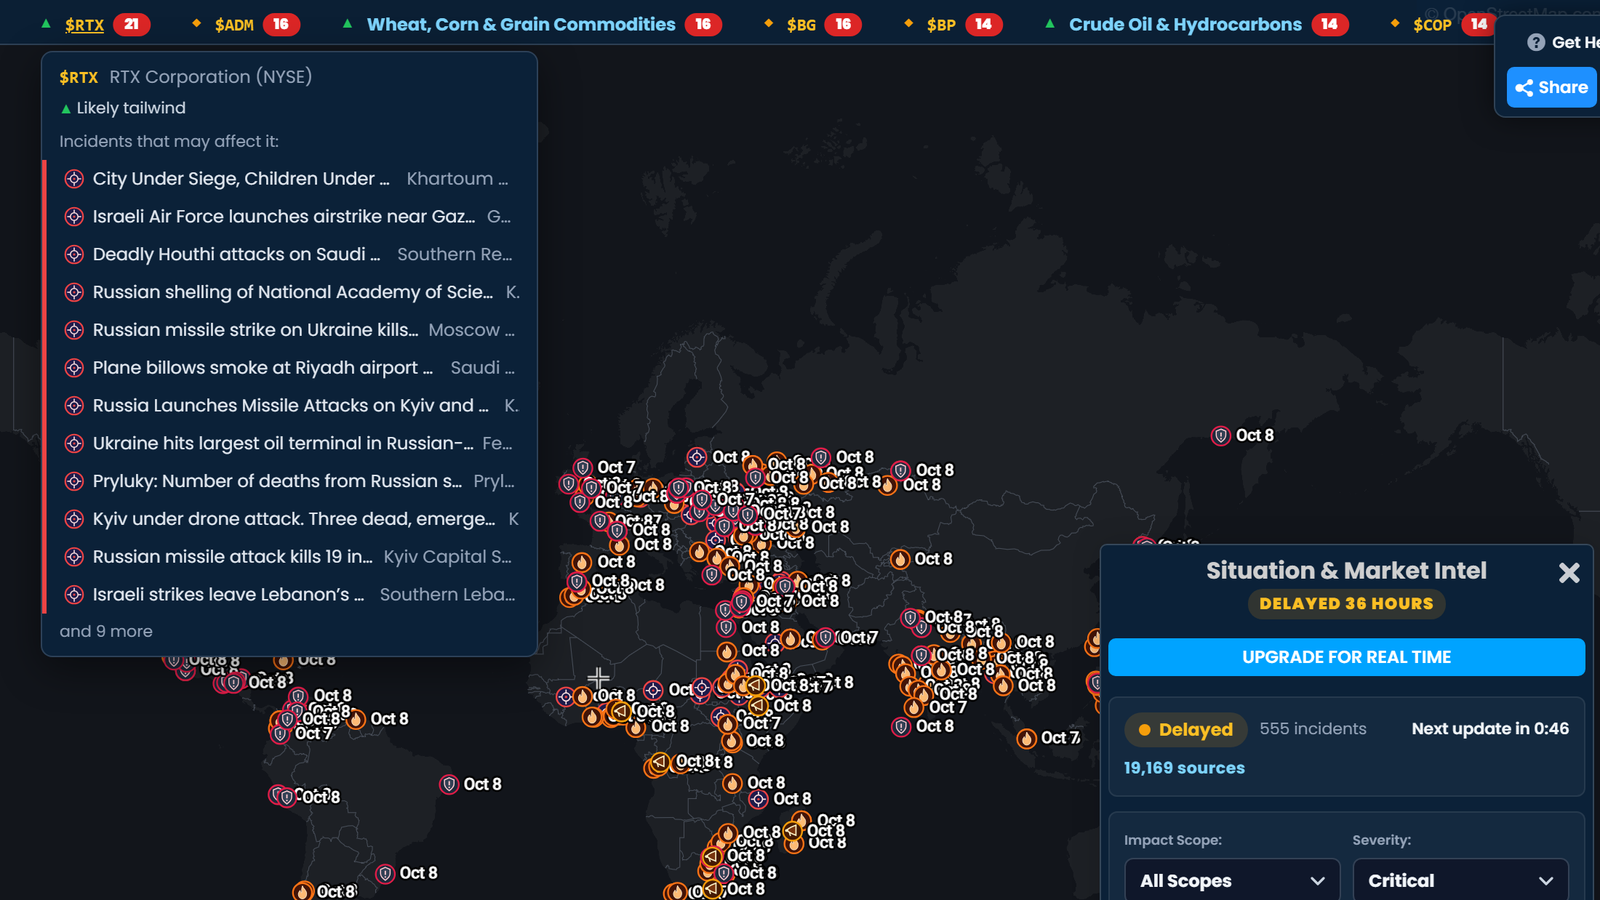Open the Get Help question mark icon

click(1536, 42)
